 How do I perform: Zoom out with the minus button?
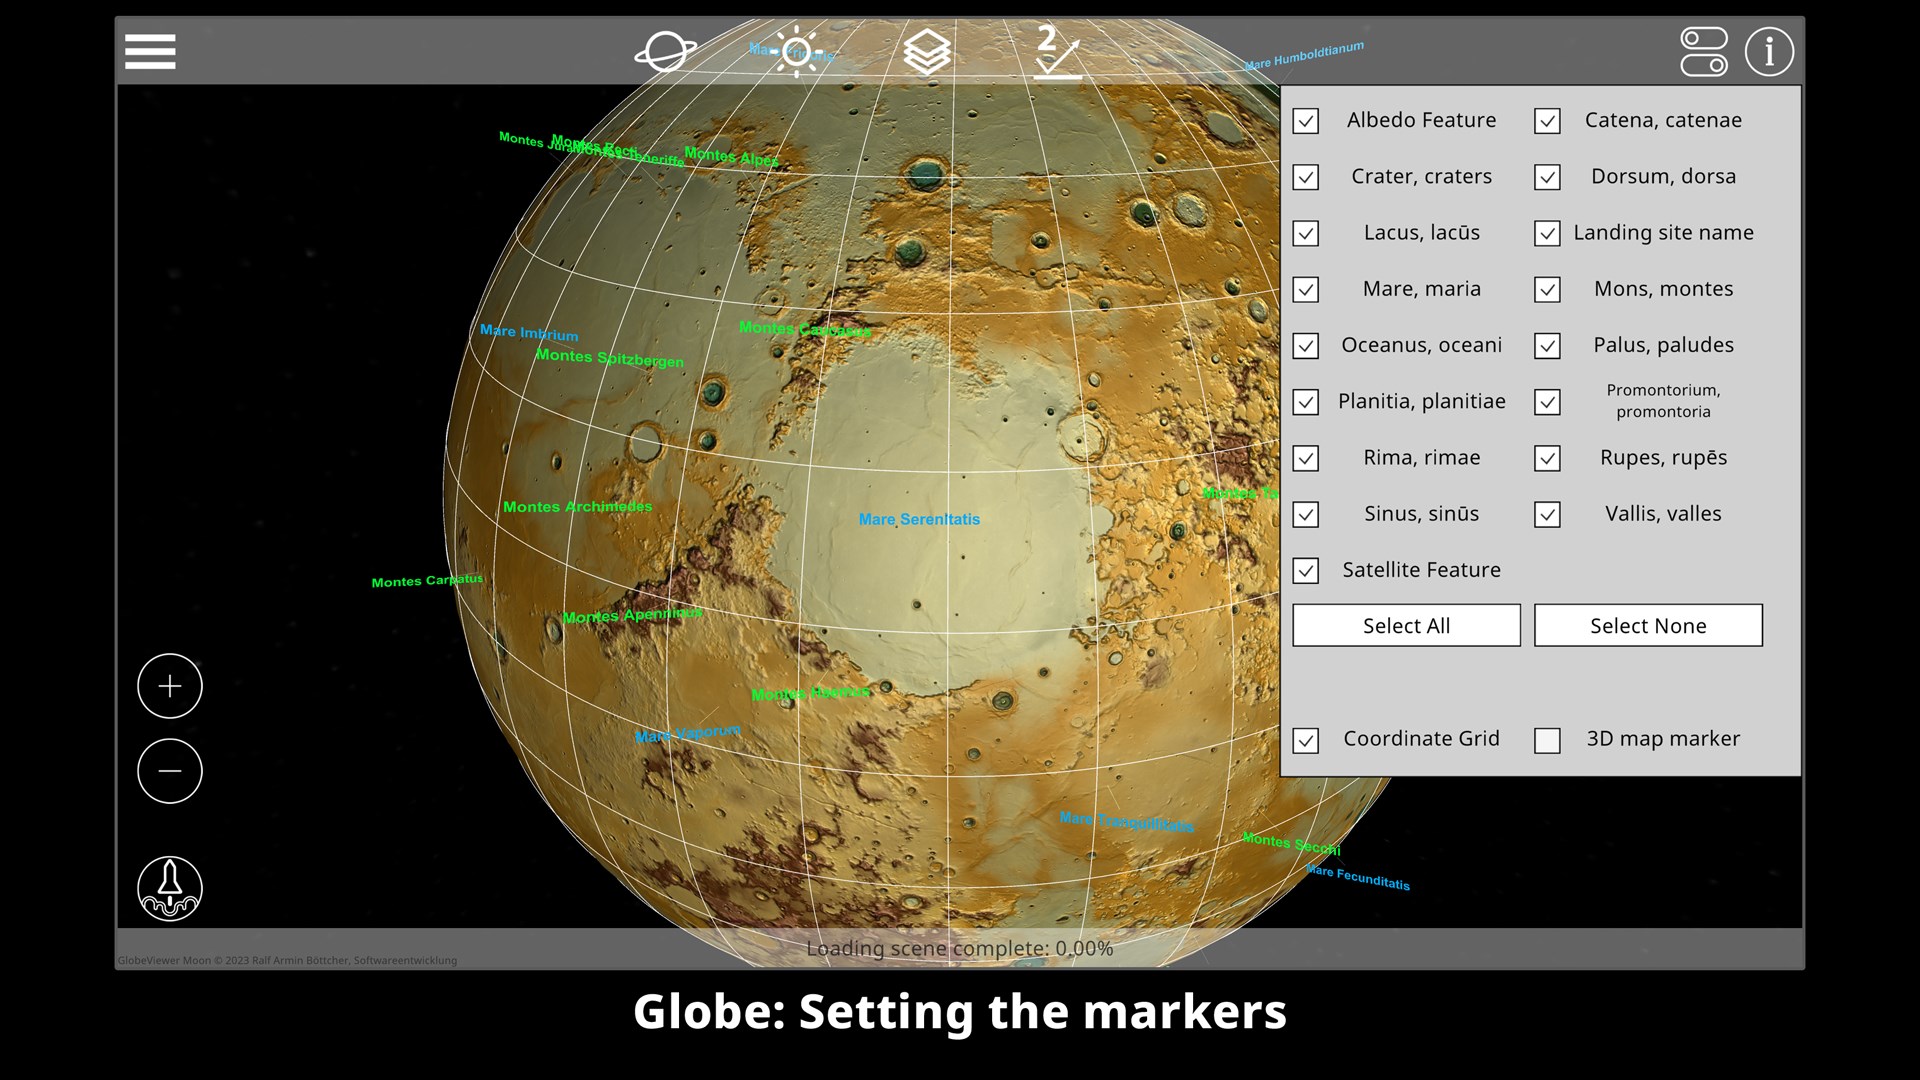point(170,771)
